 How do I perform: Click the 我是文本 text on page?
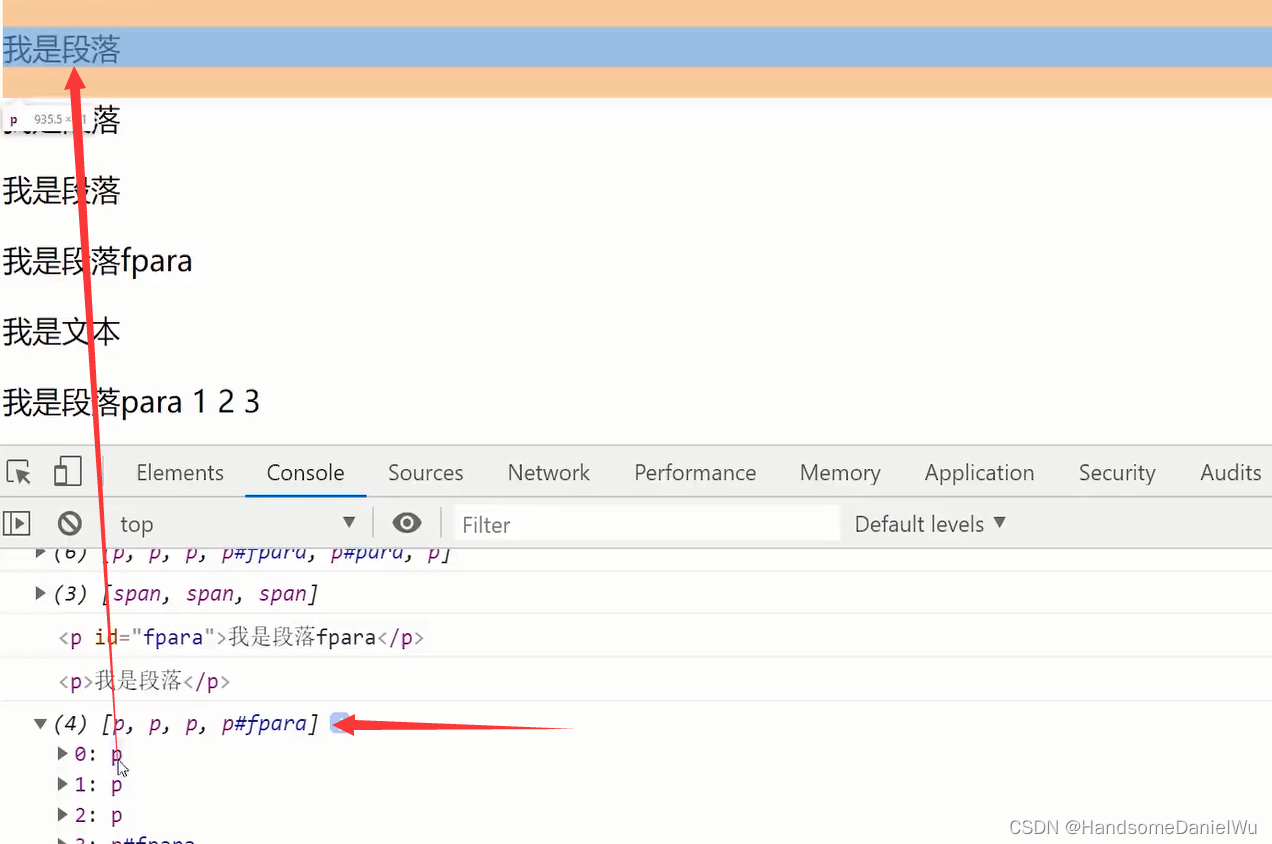[x=61, y=331]
